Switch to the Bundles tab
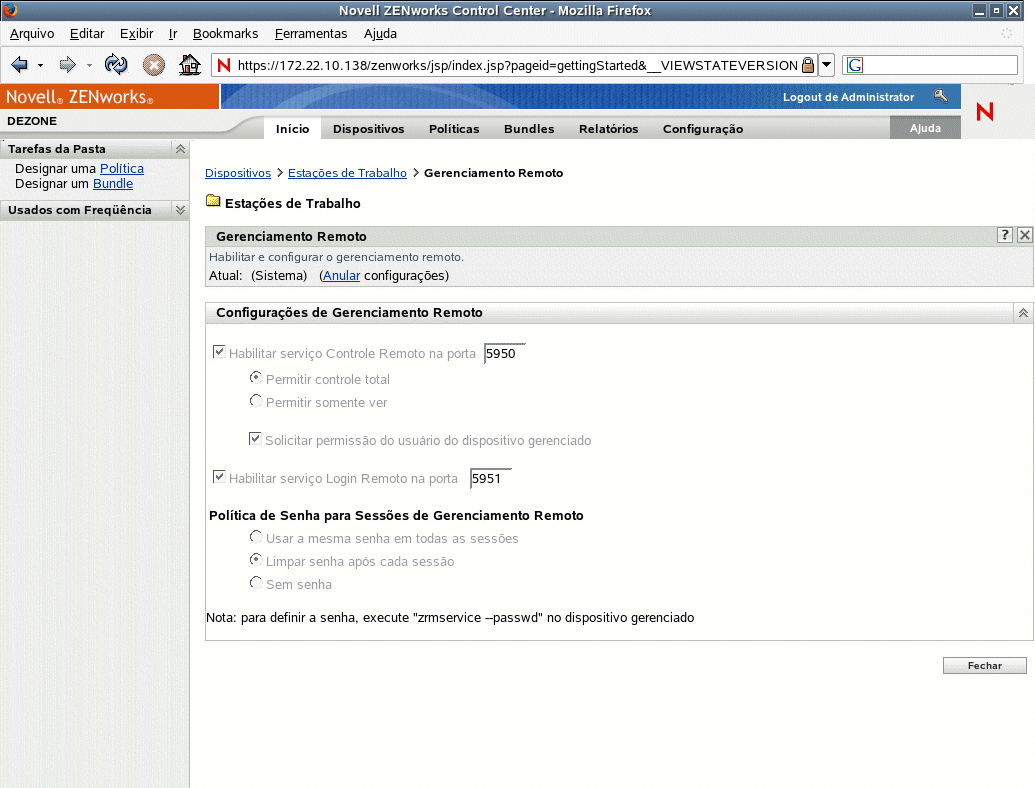 (x=529, y=129)
